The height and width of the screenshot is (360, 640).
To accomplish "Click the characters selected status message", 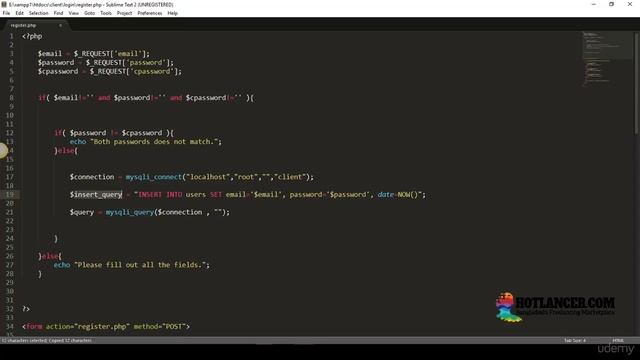I will [x=47, y=340].
